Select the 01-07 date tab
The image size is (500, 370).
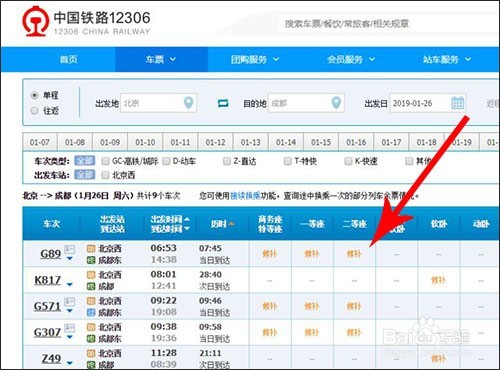click(x=40, y=142)
